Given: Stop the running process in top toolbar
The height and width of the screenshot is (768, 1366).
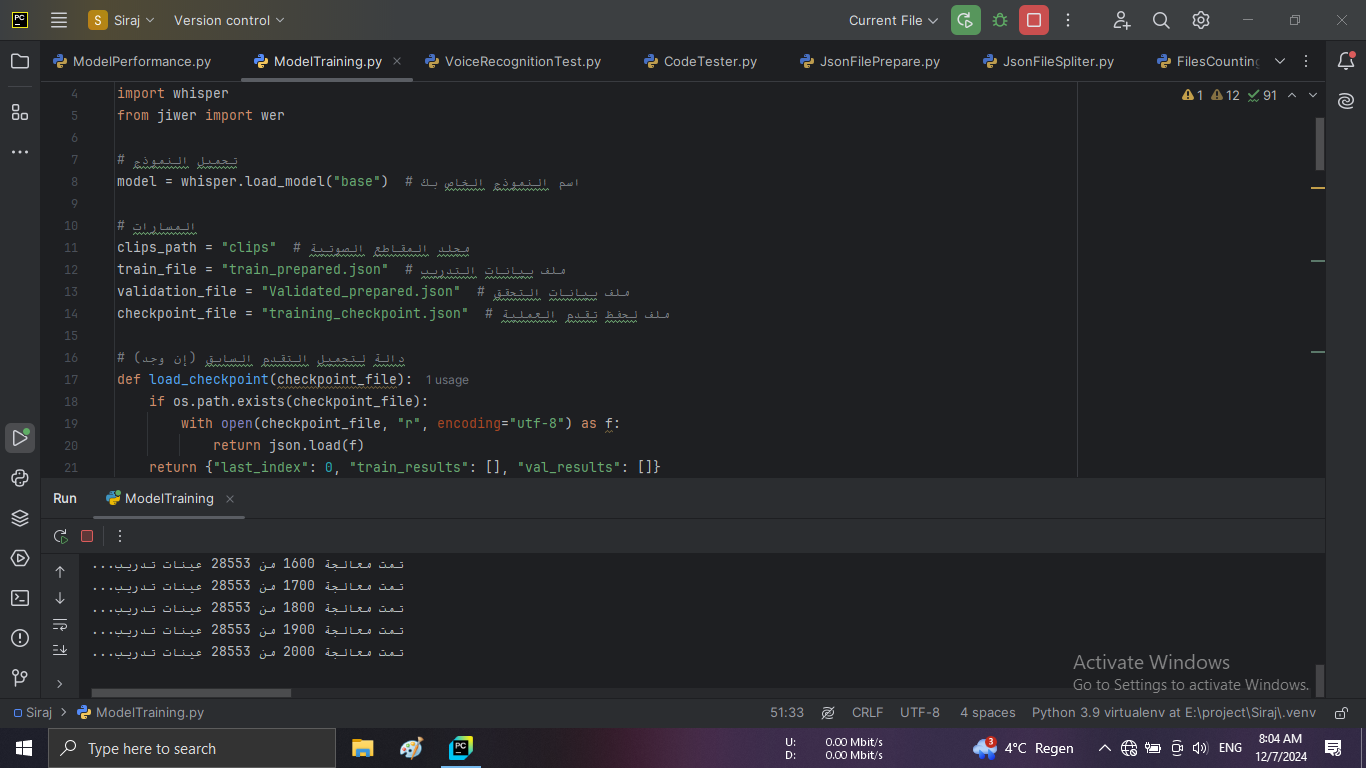Looking at the screenshot, I should [x=1034, y=20].
